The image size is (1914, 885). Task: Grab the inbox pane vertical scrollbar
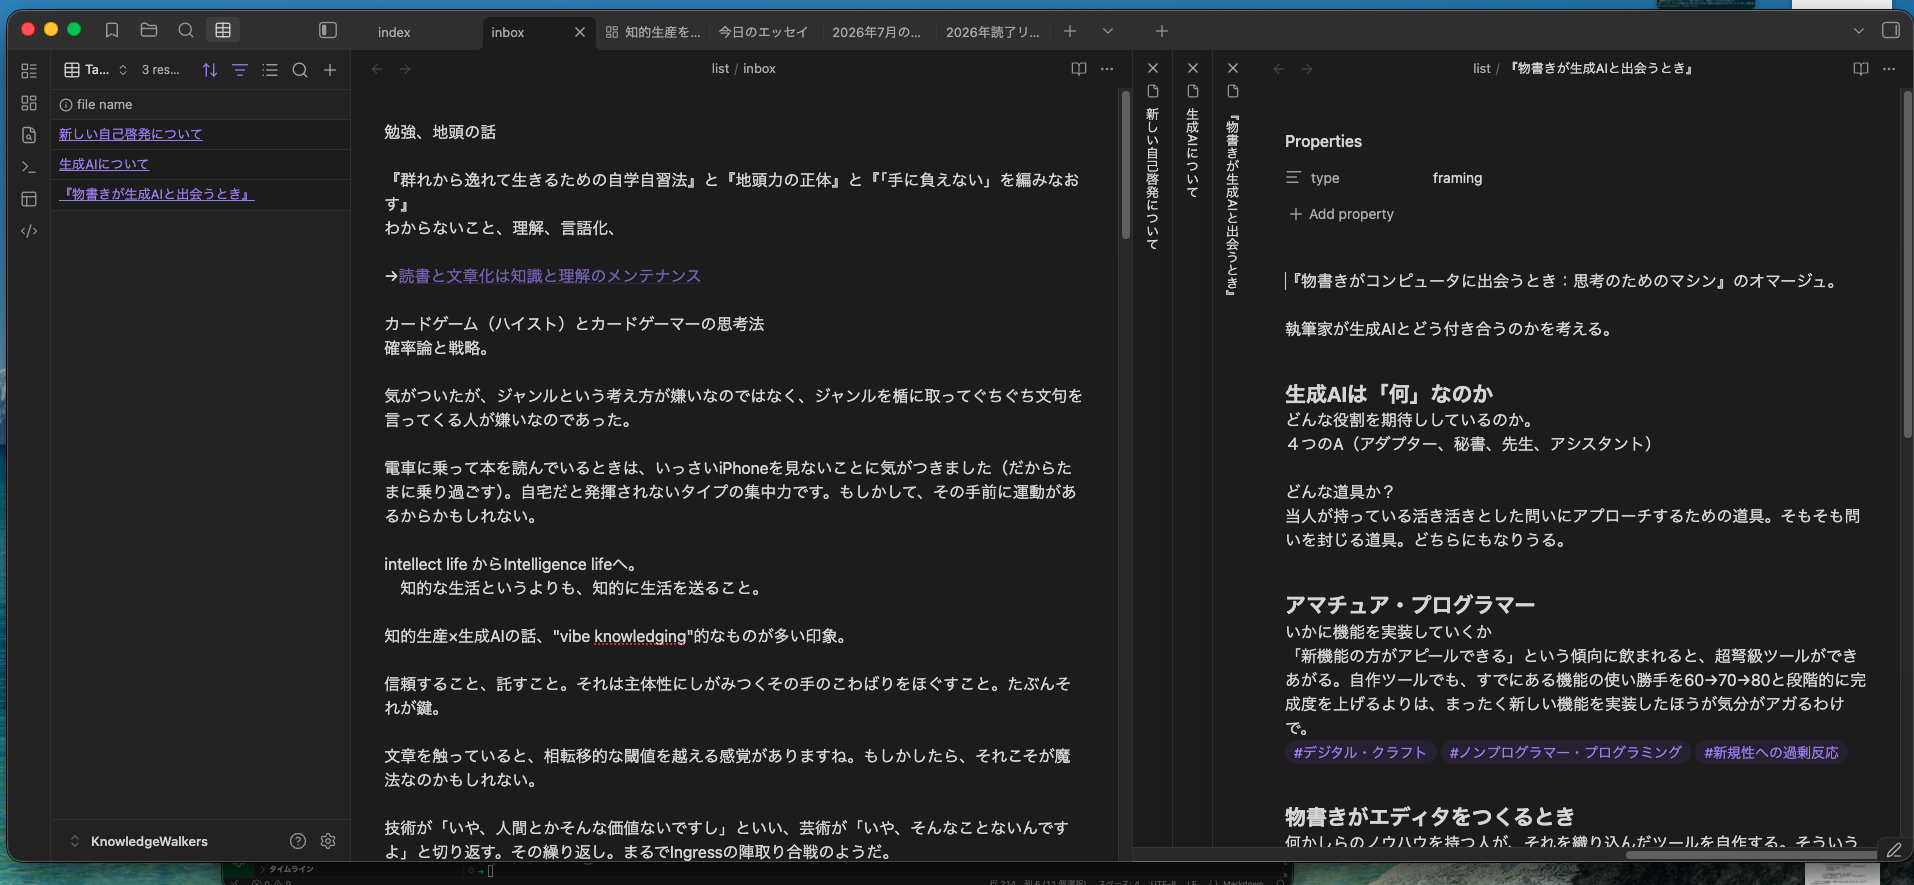1125,165
